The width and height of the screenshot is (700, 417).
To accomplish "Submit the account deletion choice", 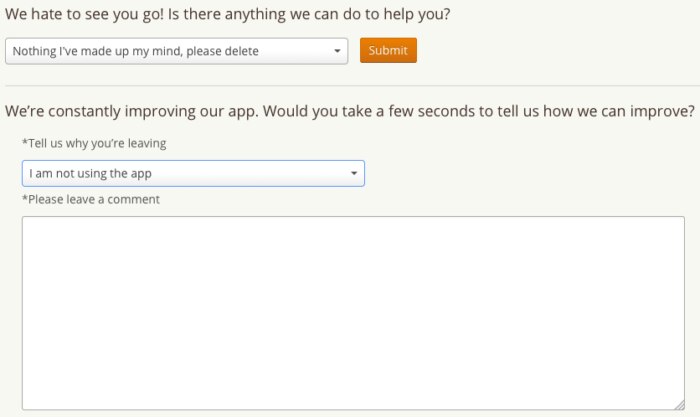I will pos(388,50).
